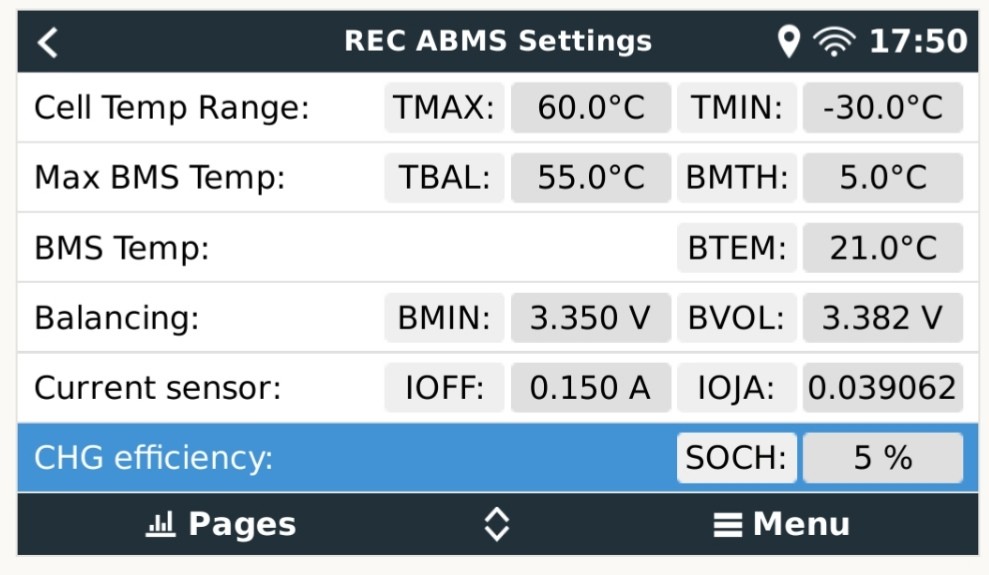989x575 pixels.
Task: Click the TMAX label button
Action: pyautogui.click(x=444, y=107)
